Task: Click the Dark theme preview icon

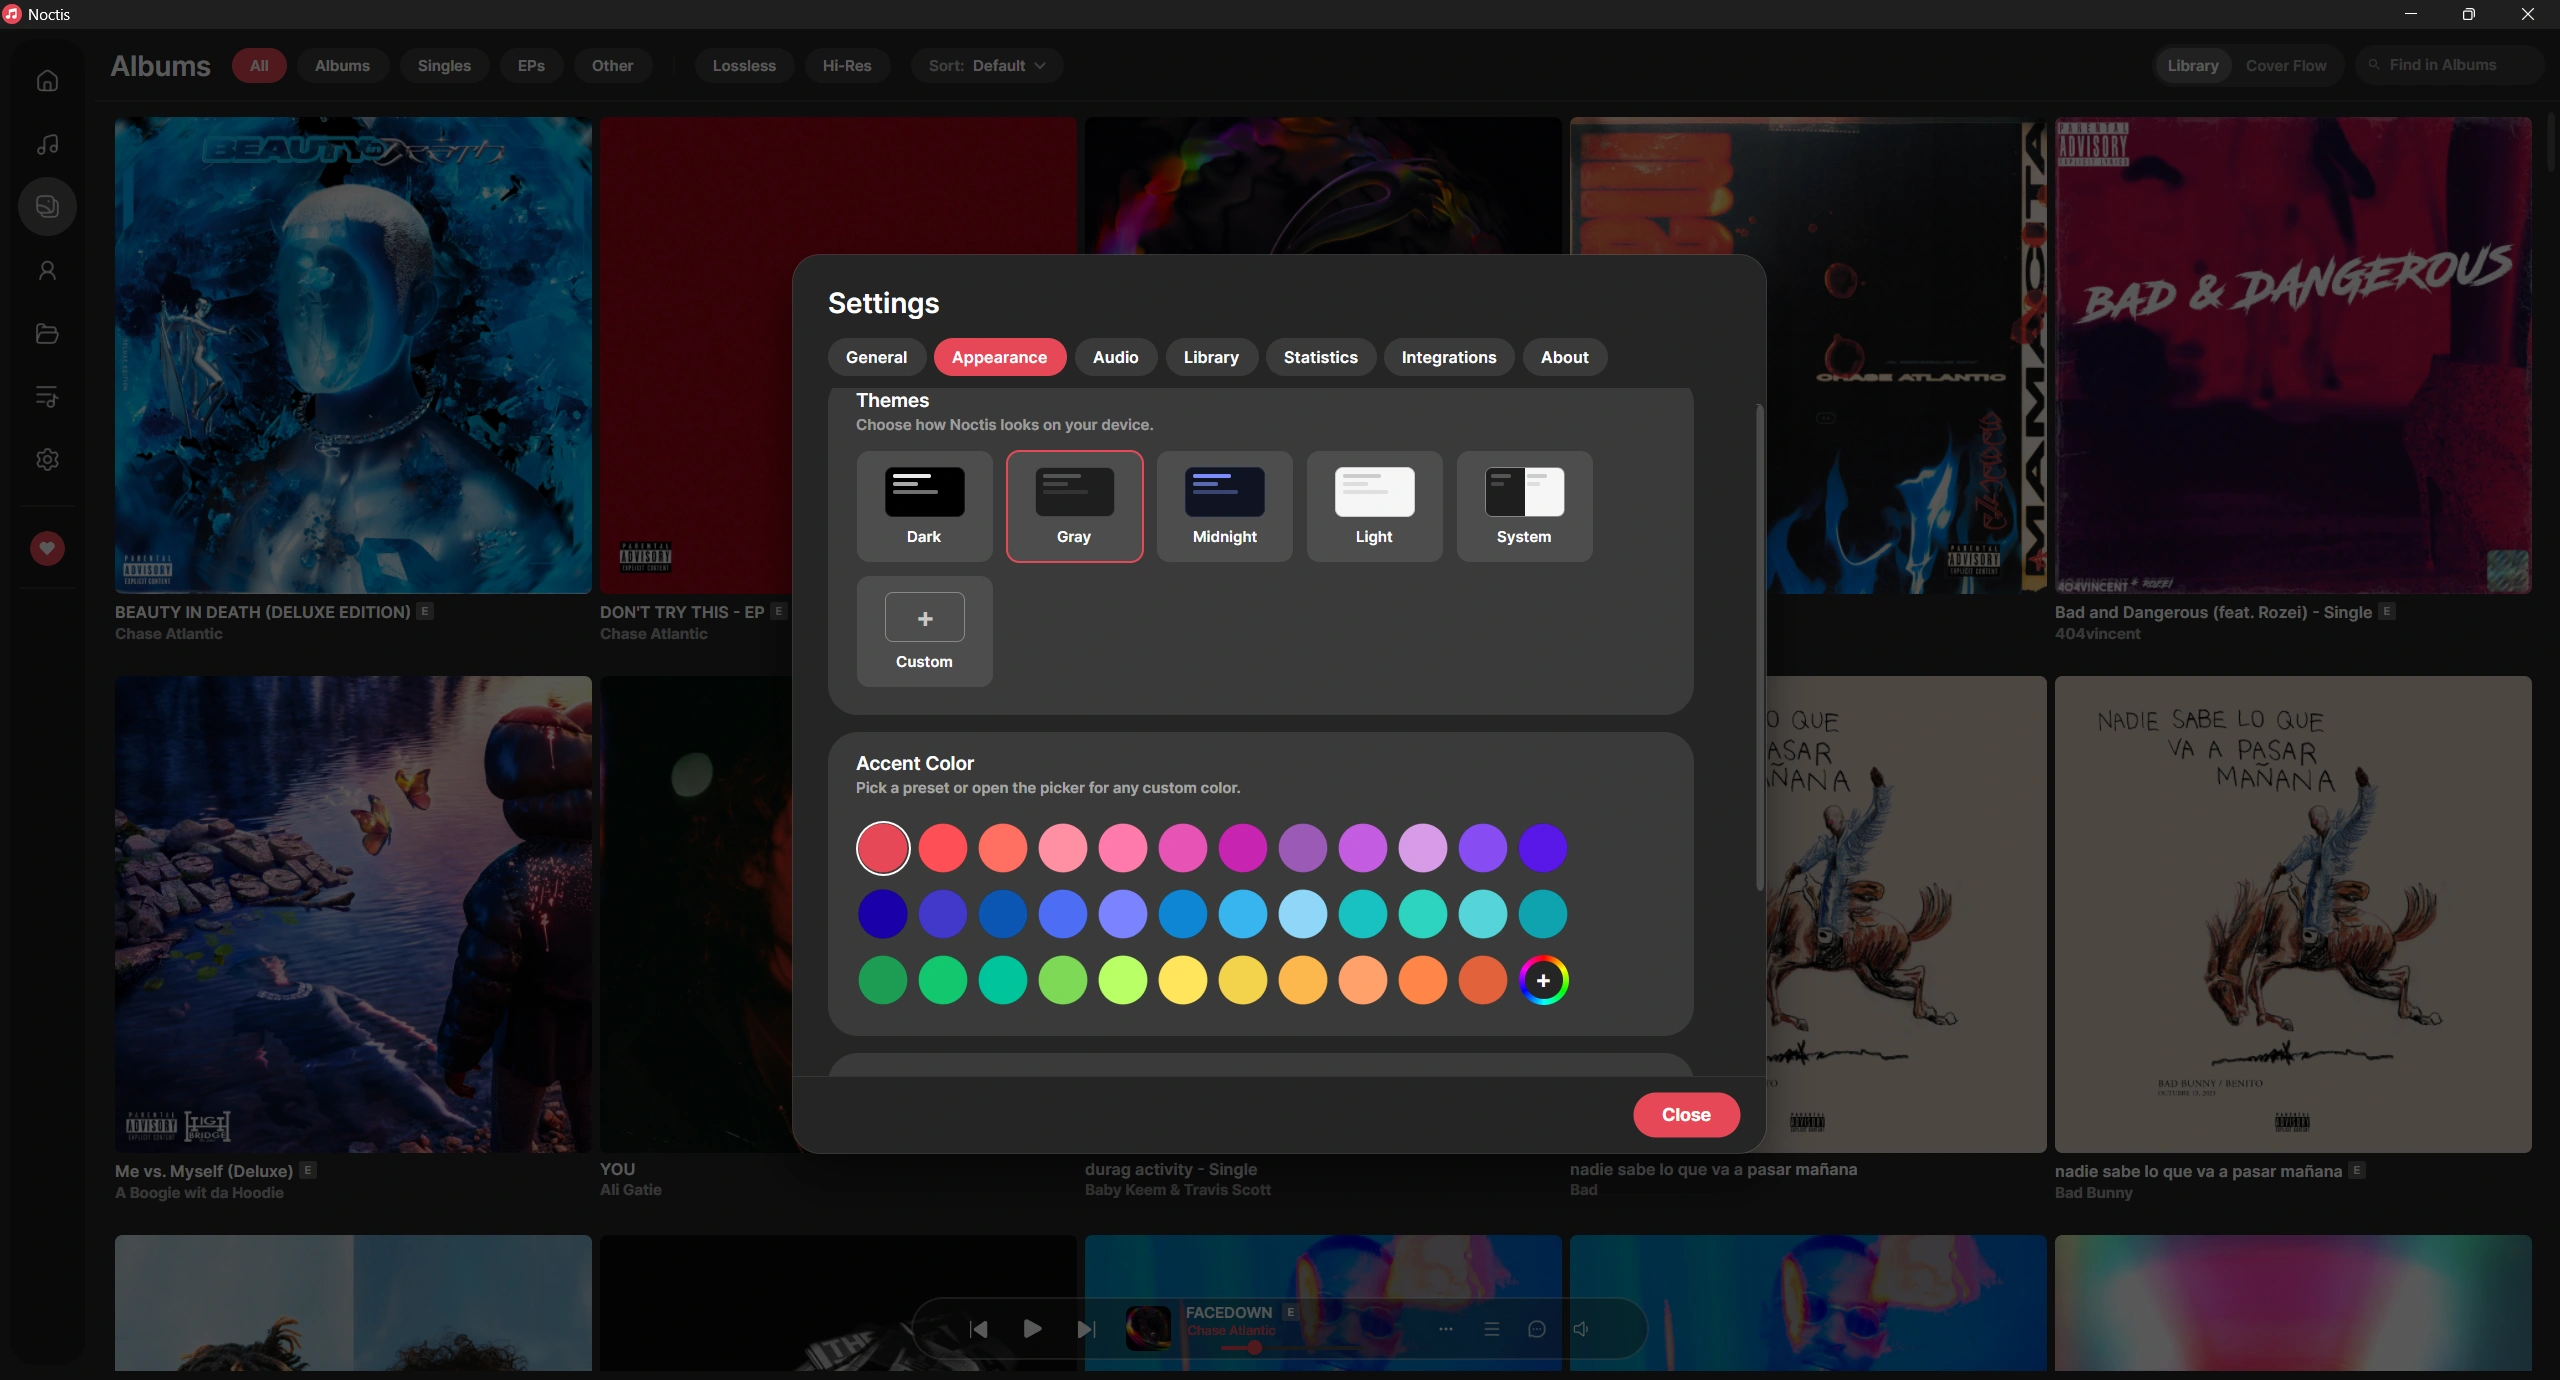Action: click(925, 492)
